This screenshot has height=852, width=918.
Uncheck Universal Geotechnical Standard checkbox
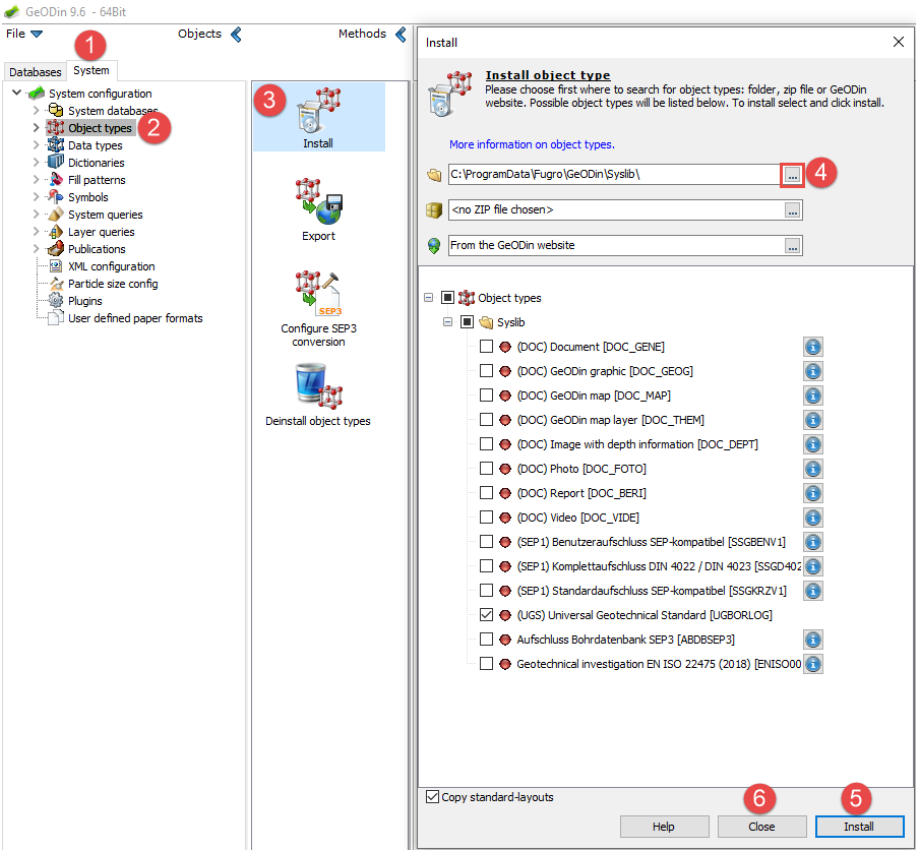click(486, 615)
